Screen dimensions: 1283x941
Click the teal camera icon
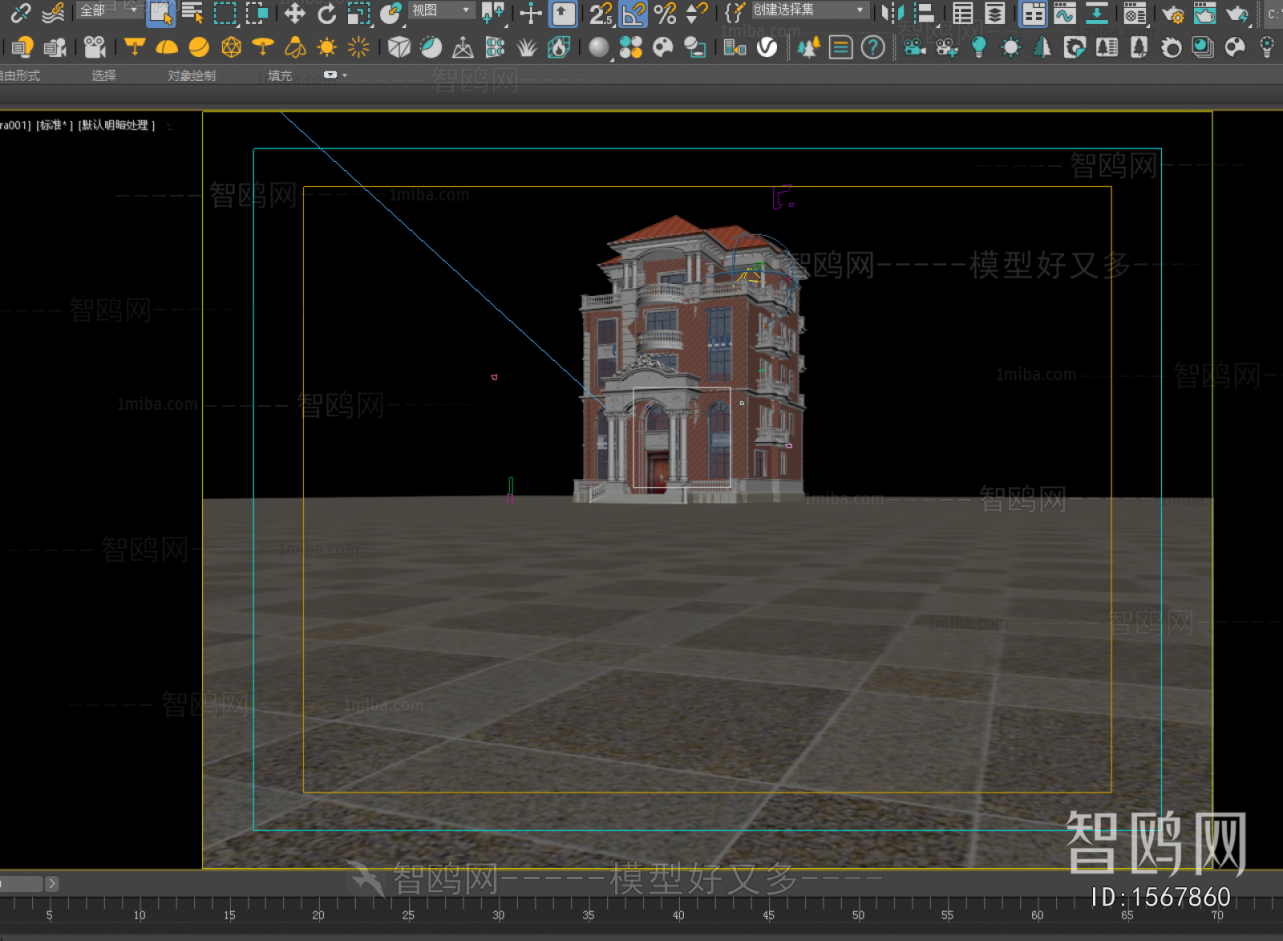tap(914, 47)
